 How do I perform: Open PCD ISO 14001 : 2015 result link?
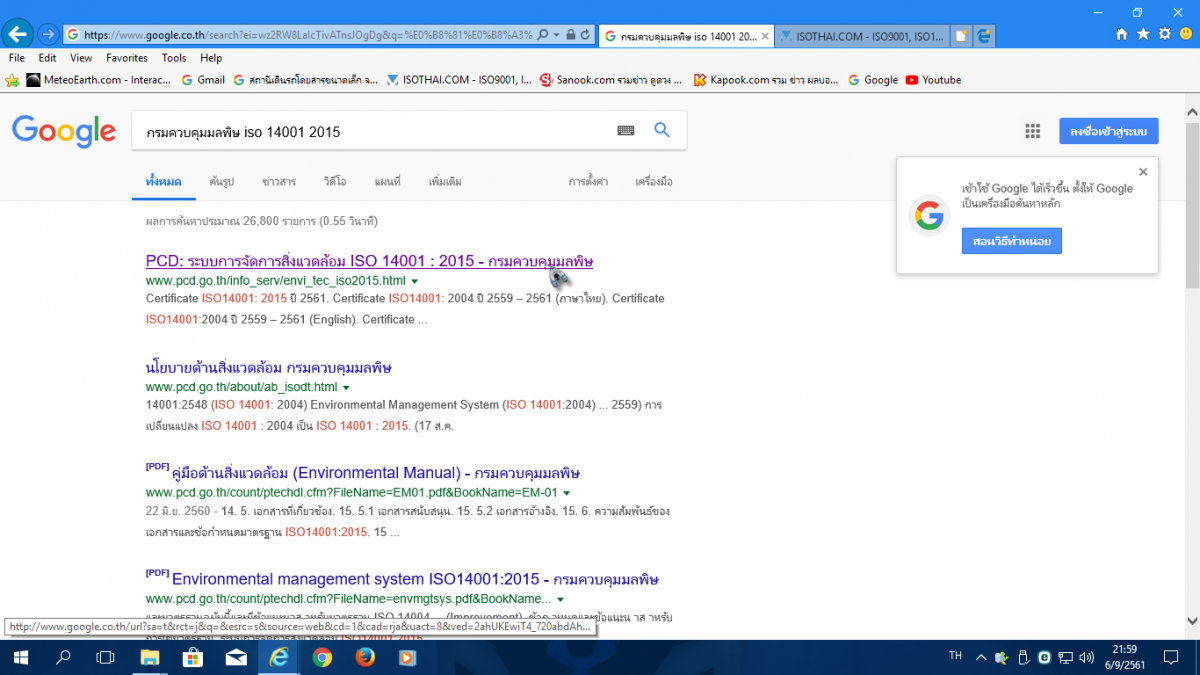click(369, 261)
